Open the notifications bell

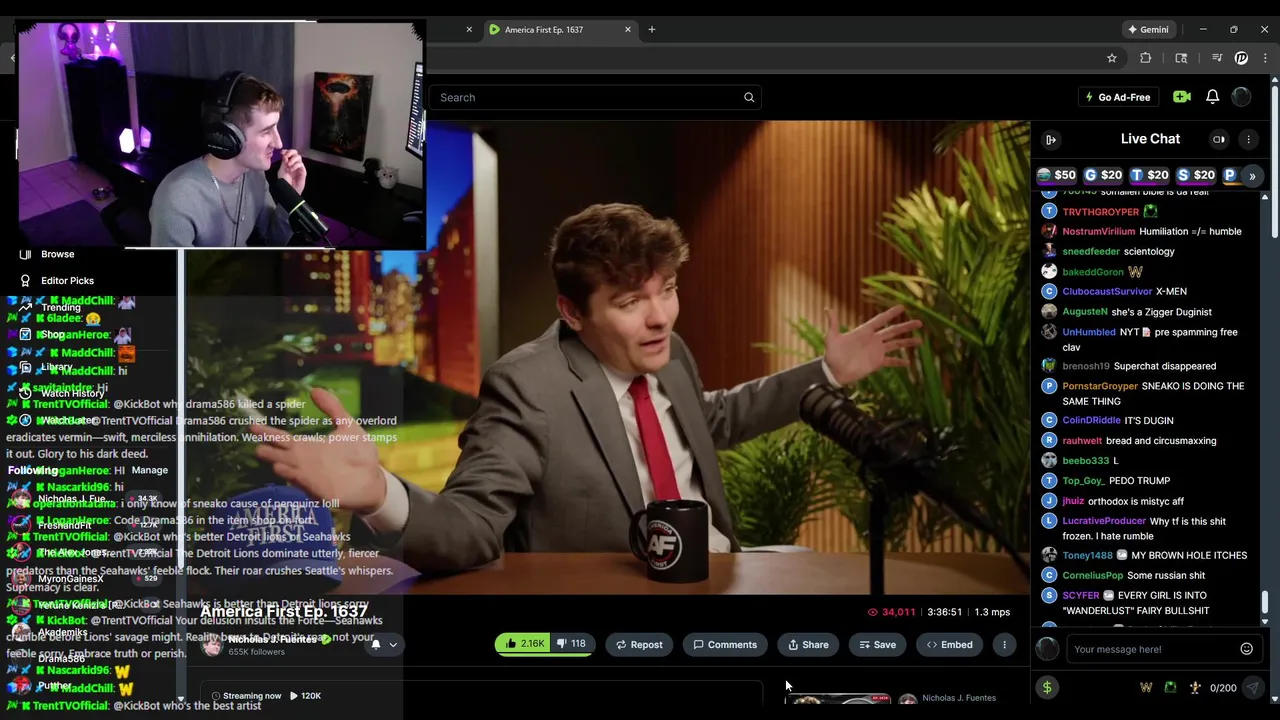point(1212,97)
